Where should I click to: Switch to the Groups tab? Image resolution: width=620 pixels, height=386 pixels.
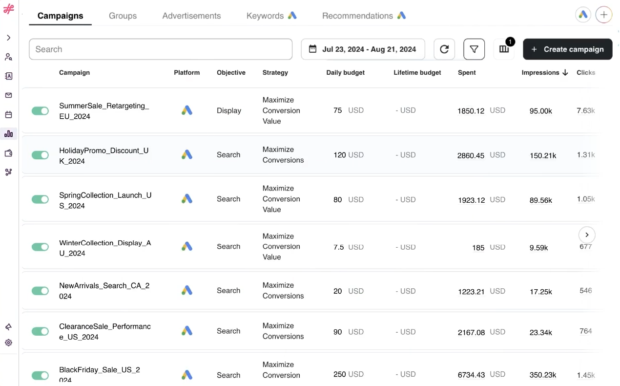(123, 16)
